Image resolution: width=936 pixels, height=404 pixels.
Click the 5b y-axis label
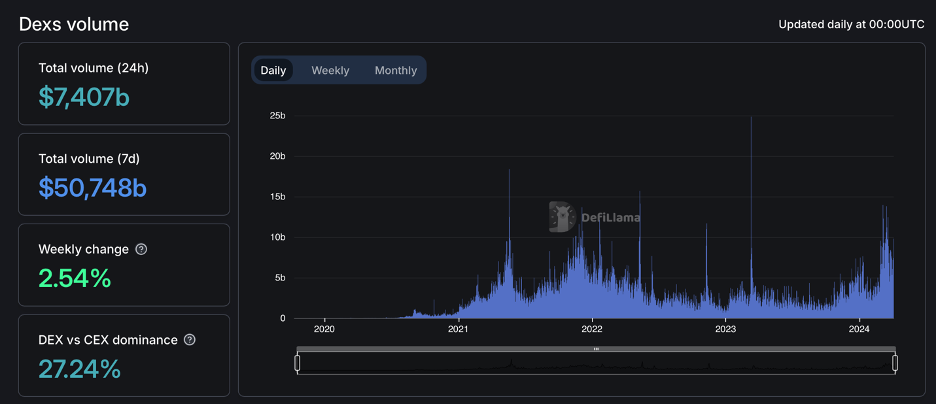click(x=279, y=278)
